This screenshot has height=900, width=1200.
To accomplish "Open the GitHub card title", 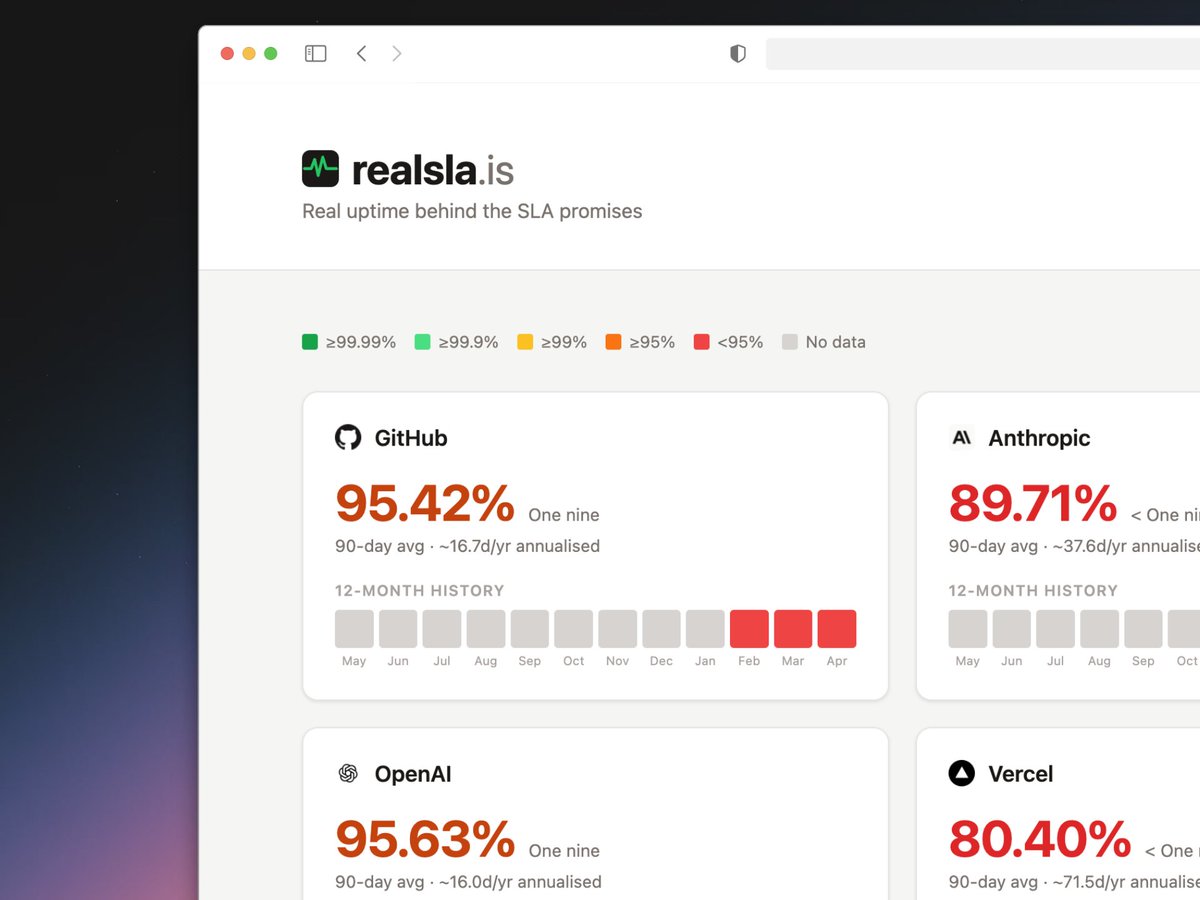I will click(x=411, y=438).
